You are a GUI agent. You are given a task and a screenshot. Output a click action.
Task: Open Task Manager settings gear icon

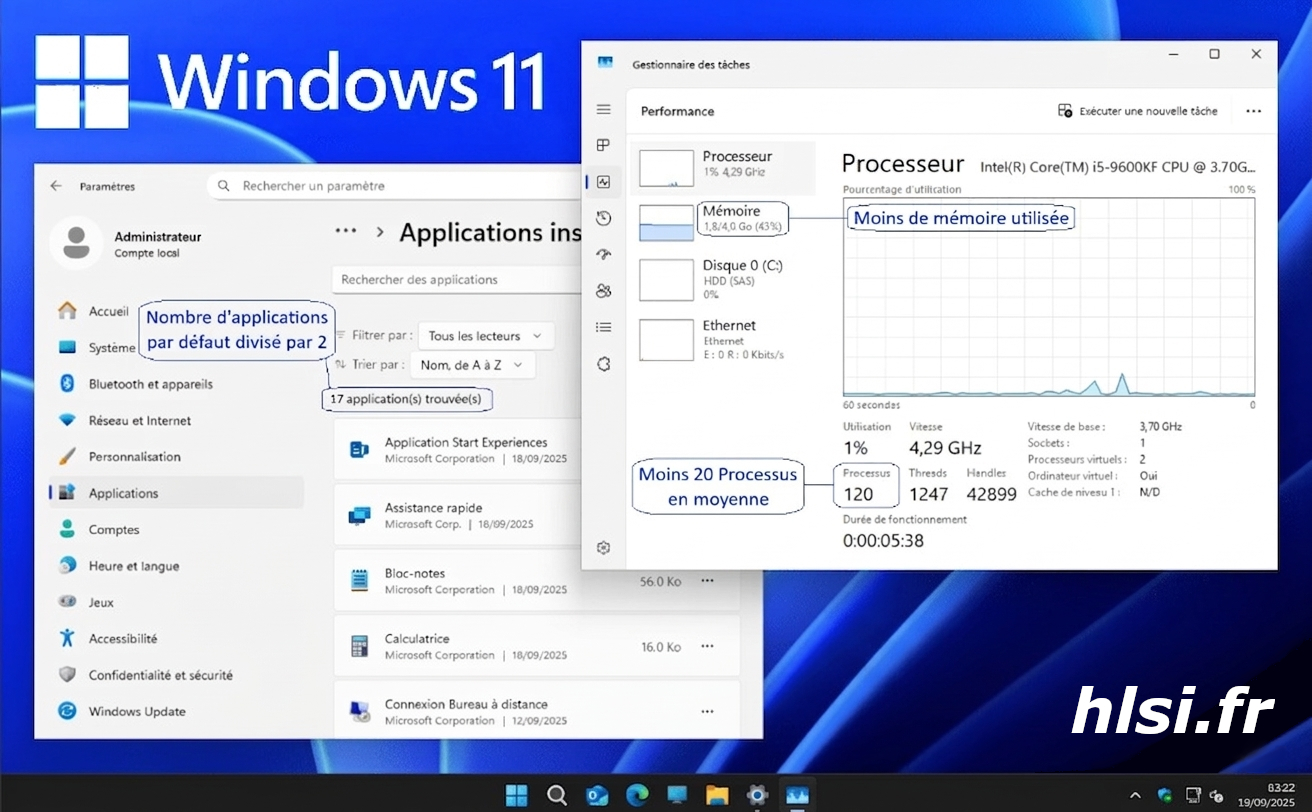[x=603, y=548]
